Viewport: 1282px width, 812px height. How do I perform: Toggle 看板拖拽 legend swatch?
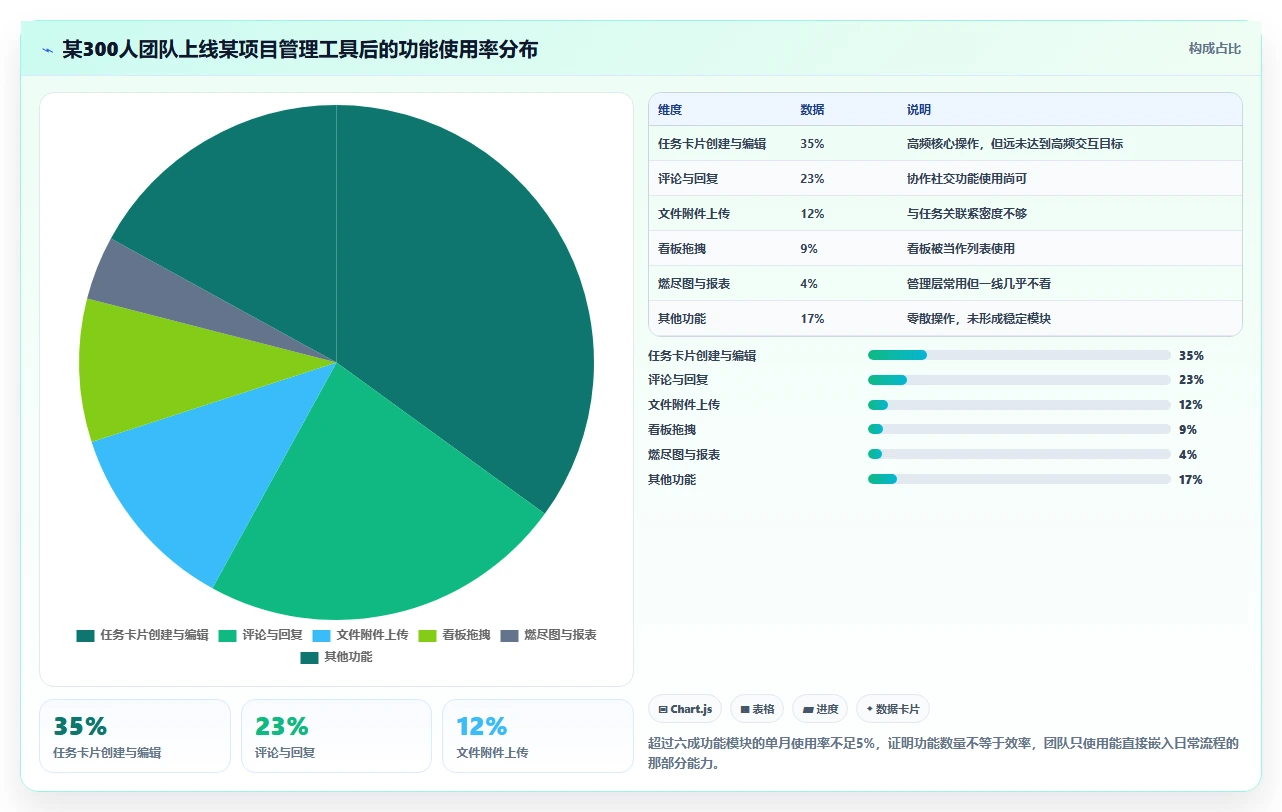428,635
